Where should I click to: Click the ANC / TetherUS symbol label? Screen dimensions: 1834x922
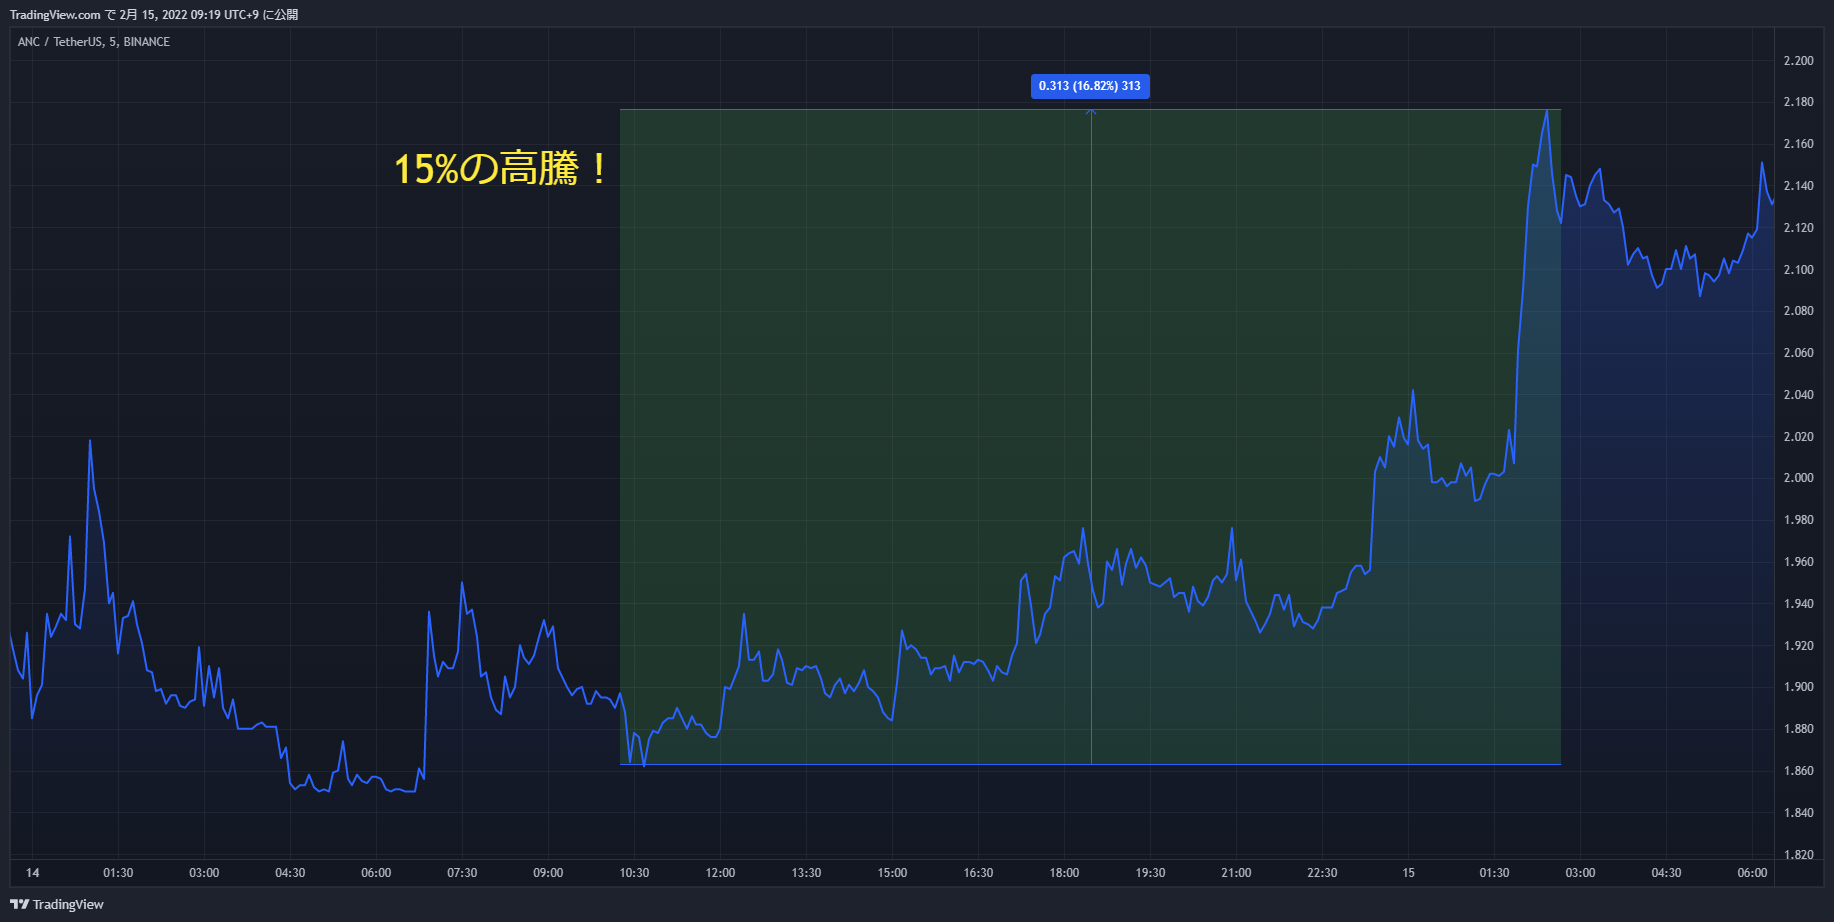tap(94, 42)
